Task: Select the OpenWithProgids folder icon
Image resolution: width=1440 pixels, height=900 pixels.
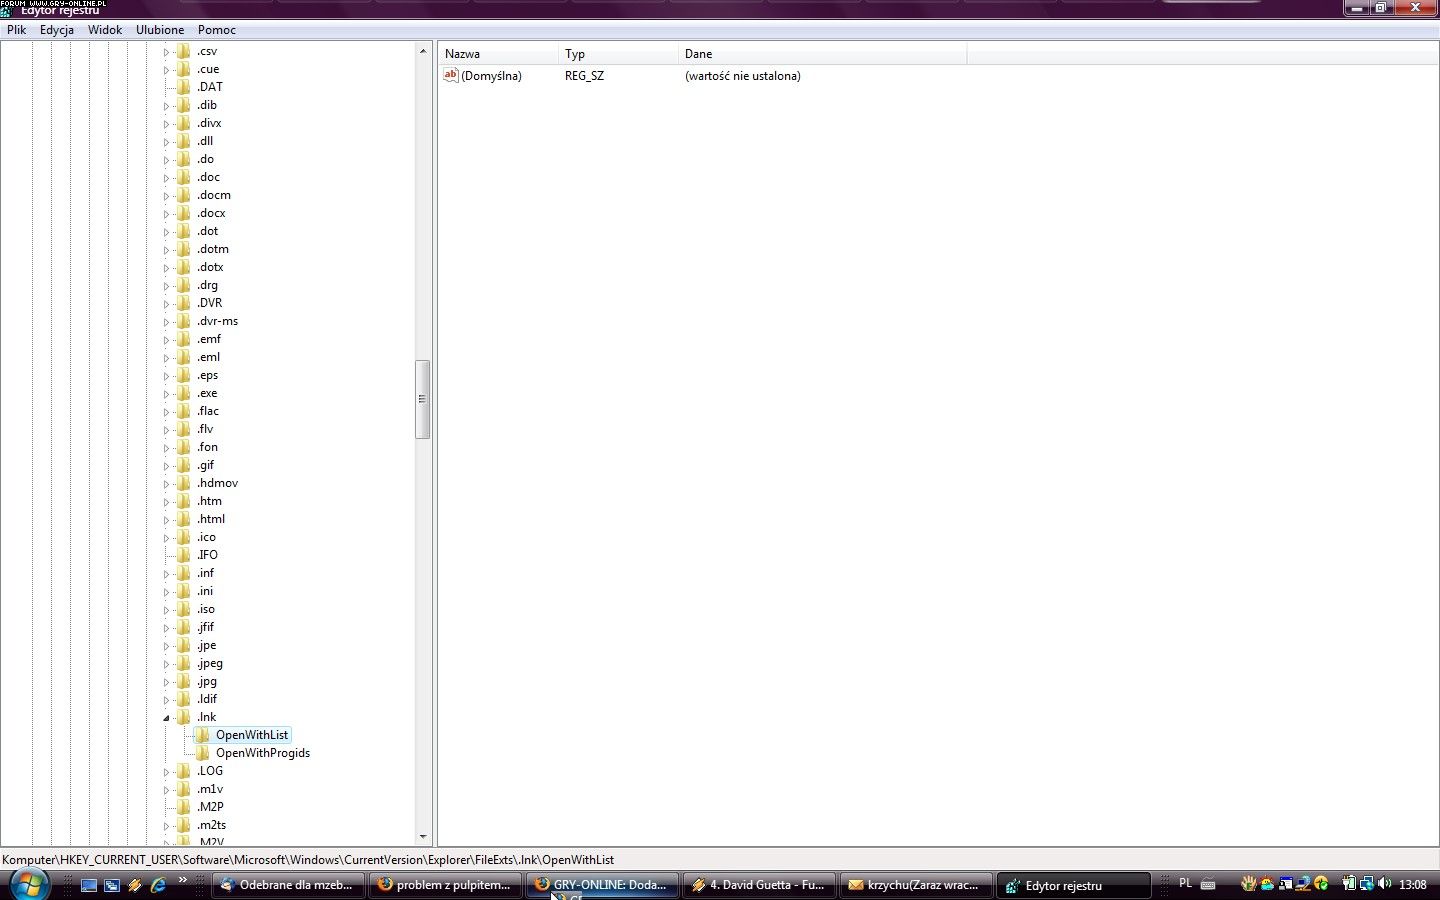Action: (203, 753)
